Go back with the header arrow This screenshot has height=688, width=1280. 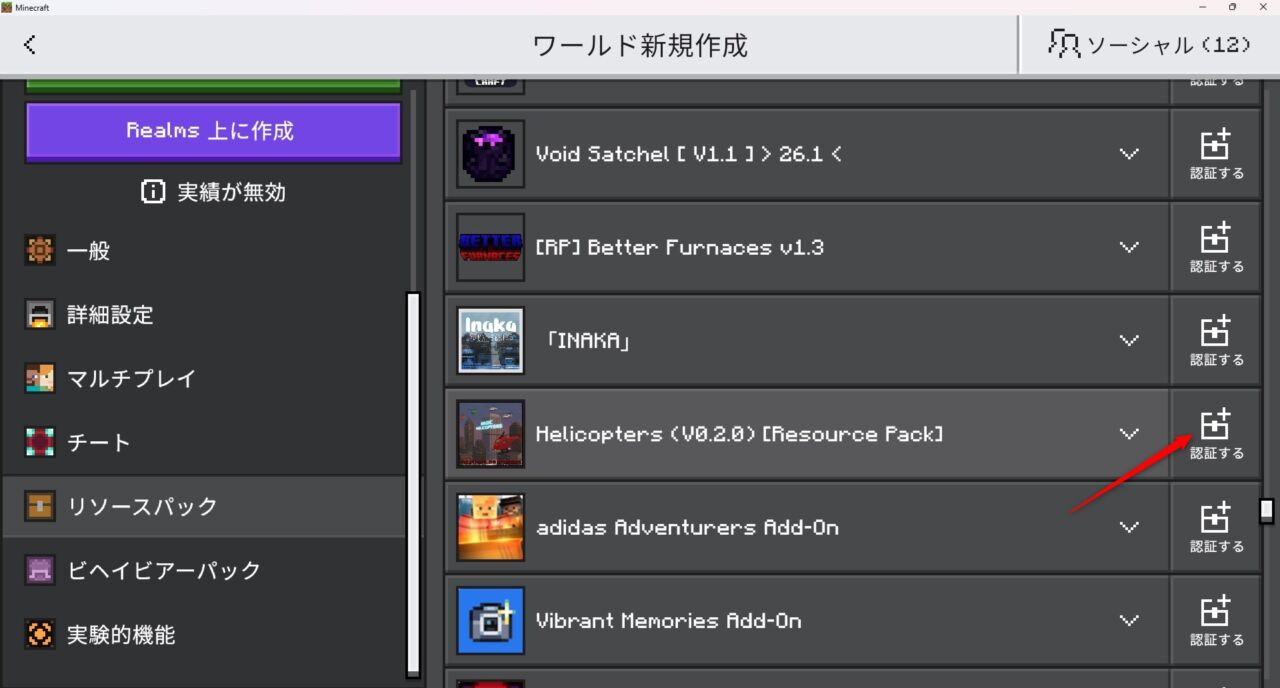[x=30, y=44]
